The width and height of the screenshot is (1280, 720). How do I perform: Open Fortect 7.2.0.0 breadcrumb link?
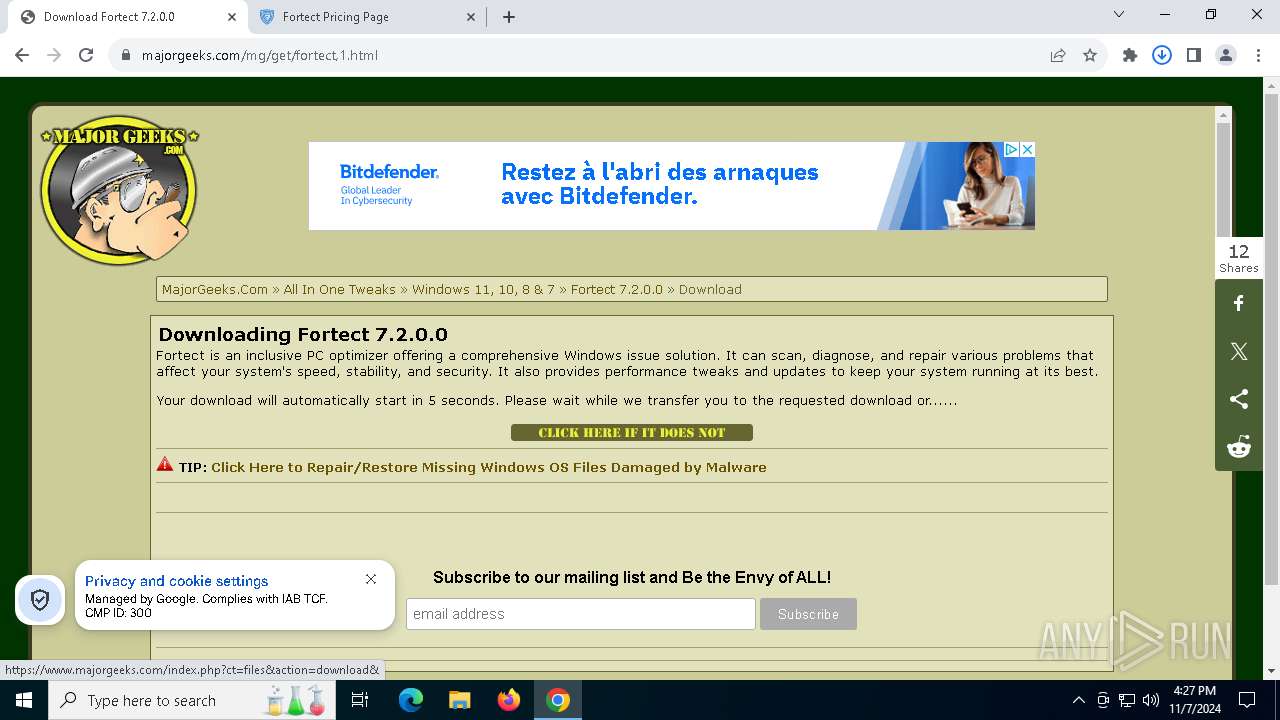[617, 289]
